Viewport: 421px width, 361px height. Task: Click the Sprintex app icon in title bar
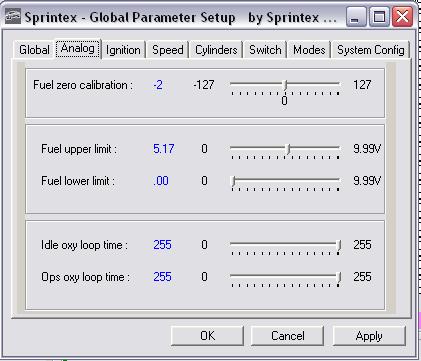click(x=13, y=17)
